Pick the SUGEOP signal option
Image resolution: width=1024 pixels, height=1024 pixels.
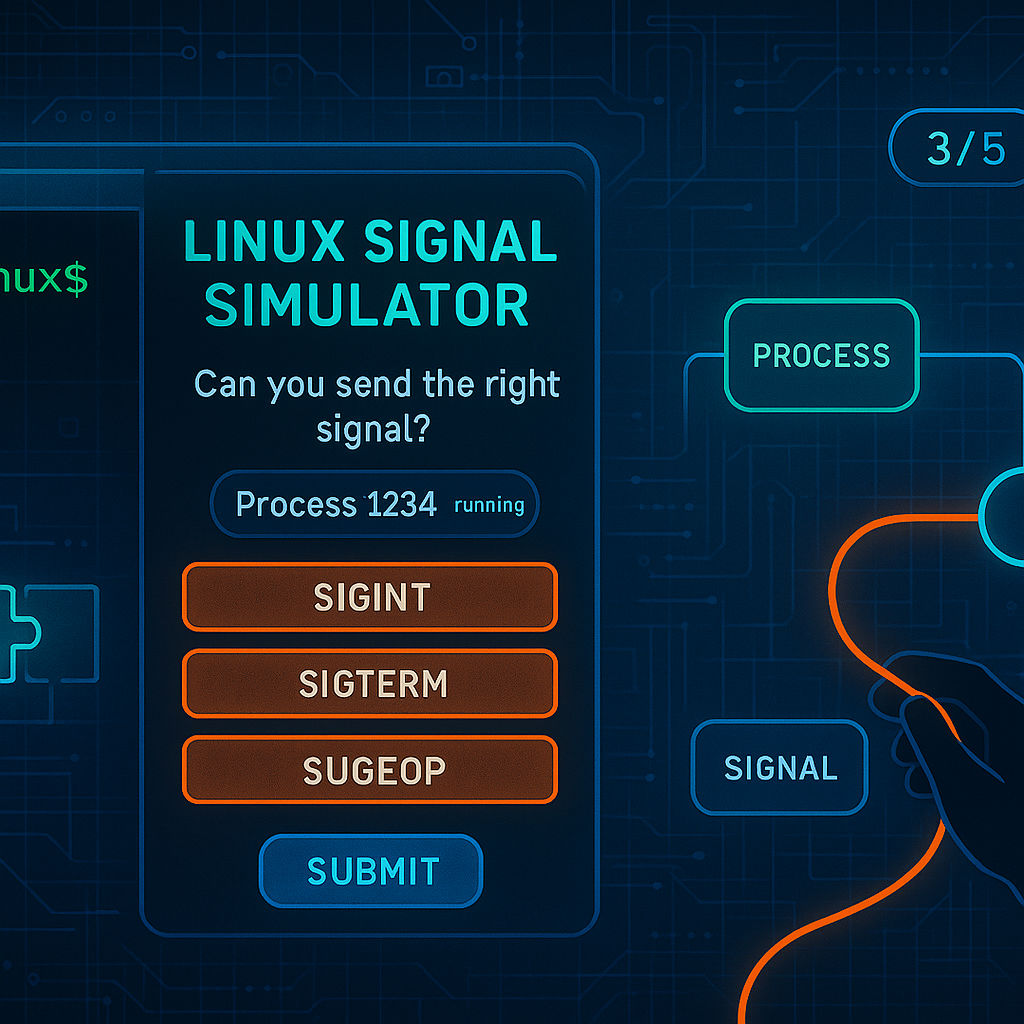click(370, 770)
